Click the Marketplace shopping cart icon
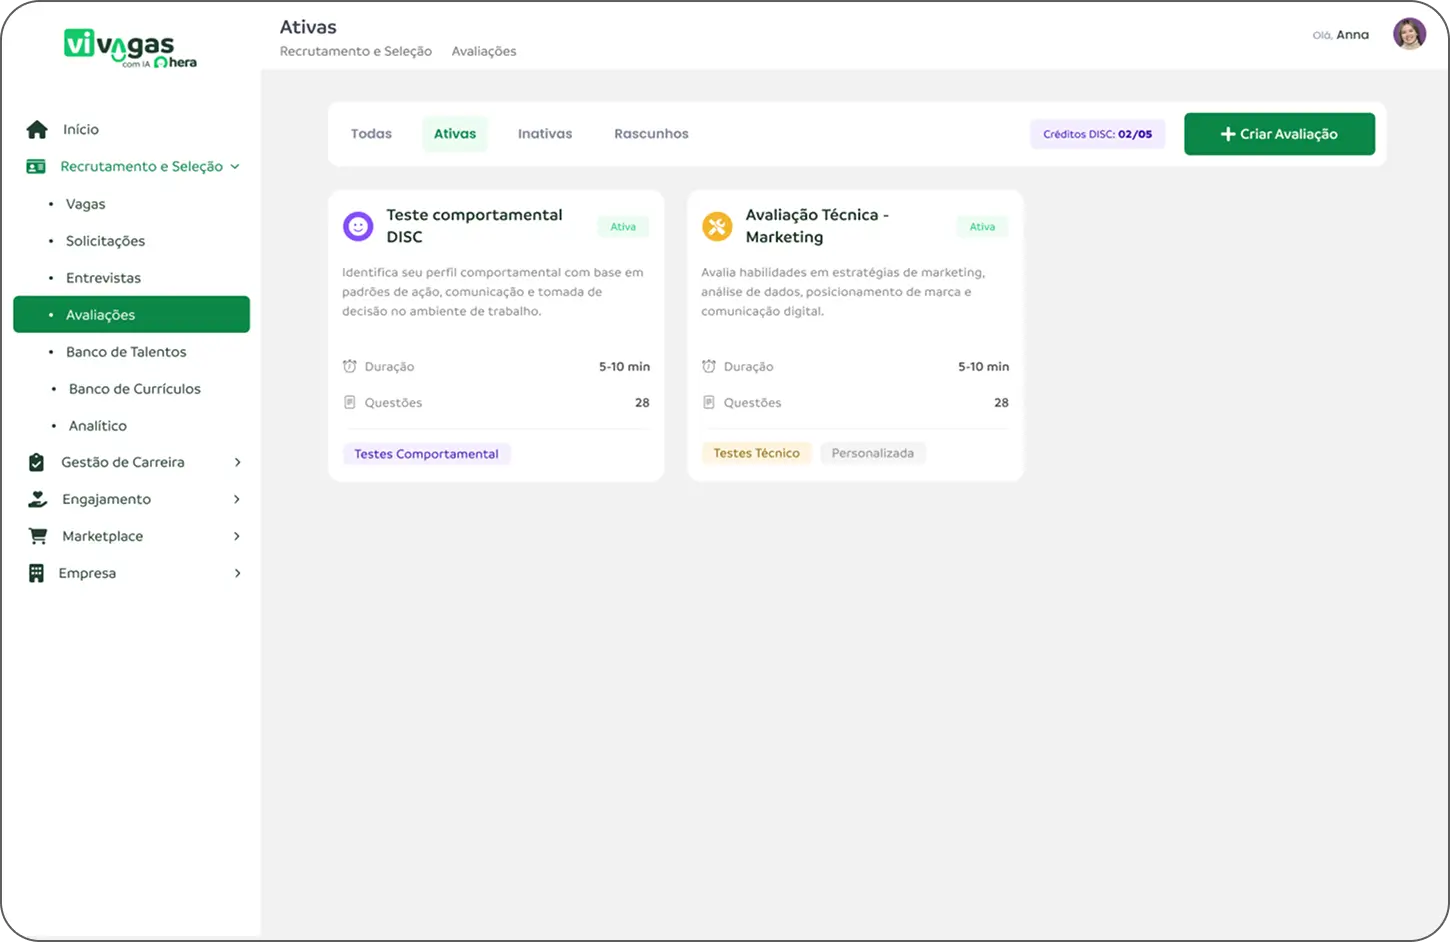Screen dimensions: 1450x942 click(38, 536)
